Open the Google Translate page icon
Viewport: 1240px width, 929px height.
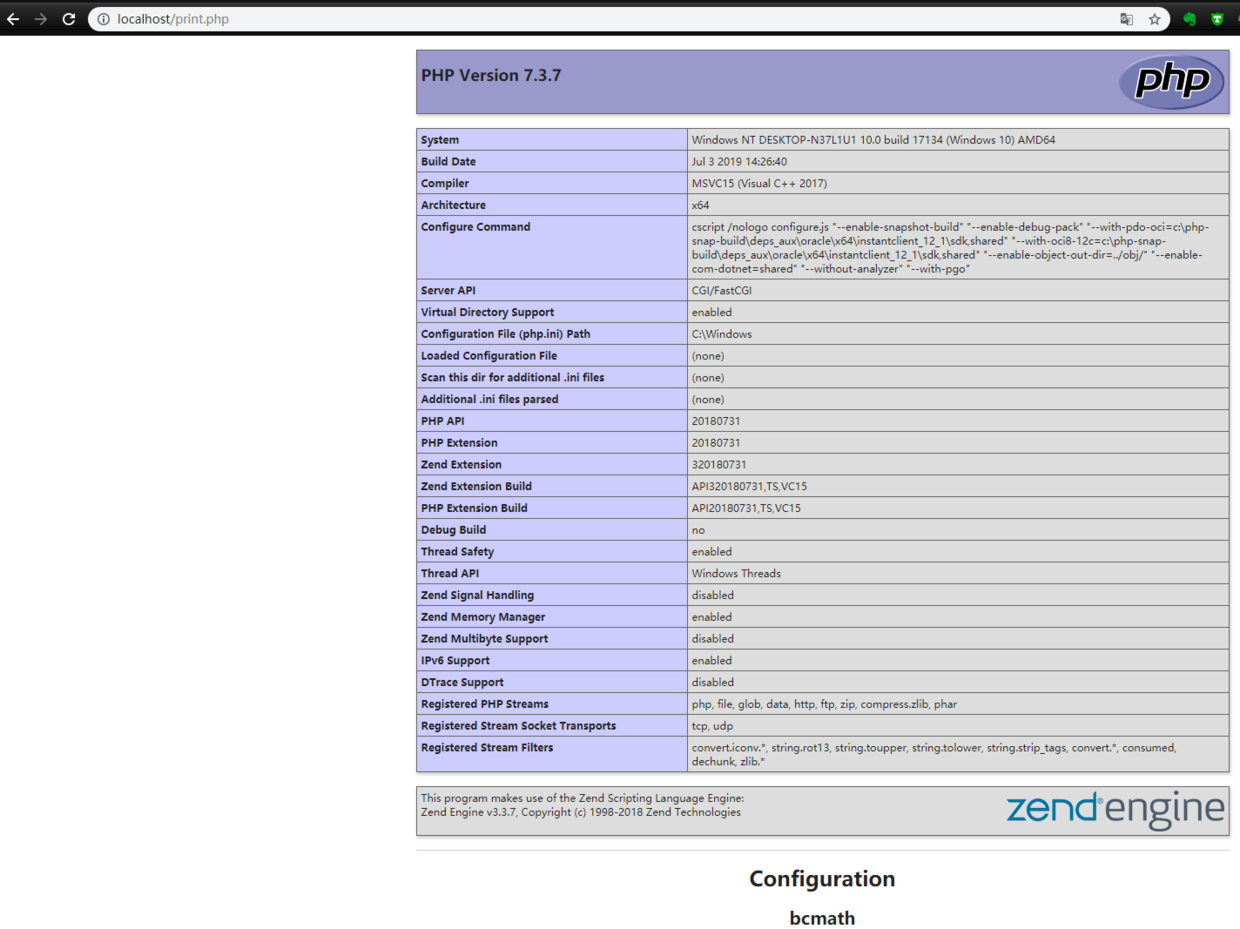coord(1126,19)
